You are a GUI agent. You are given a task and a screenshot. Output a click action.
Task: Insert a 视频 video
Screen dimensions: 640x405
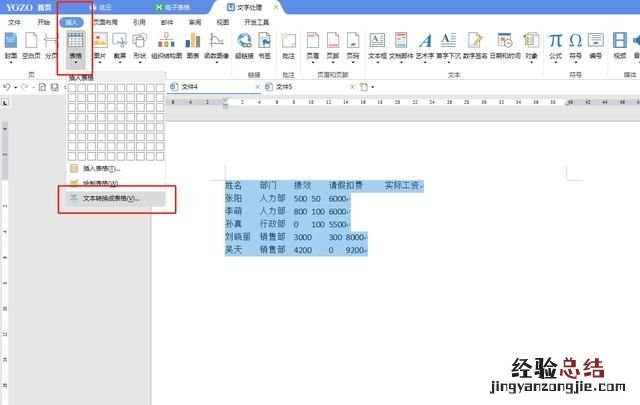(620, 41)
